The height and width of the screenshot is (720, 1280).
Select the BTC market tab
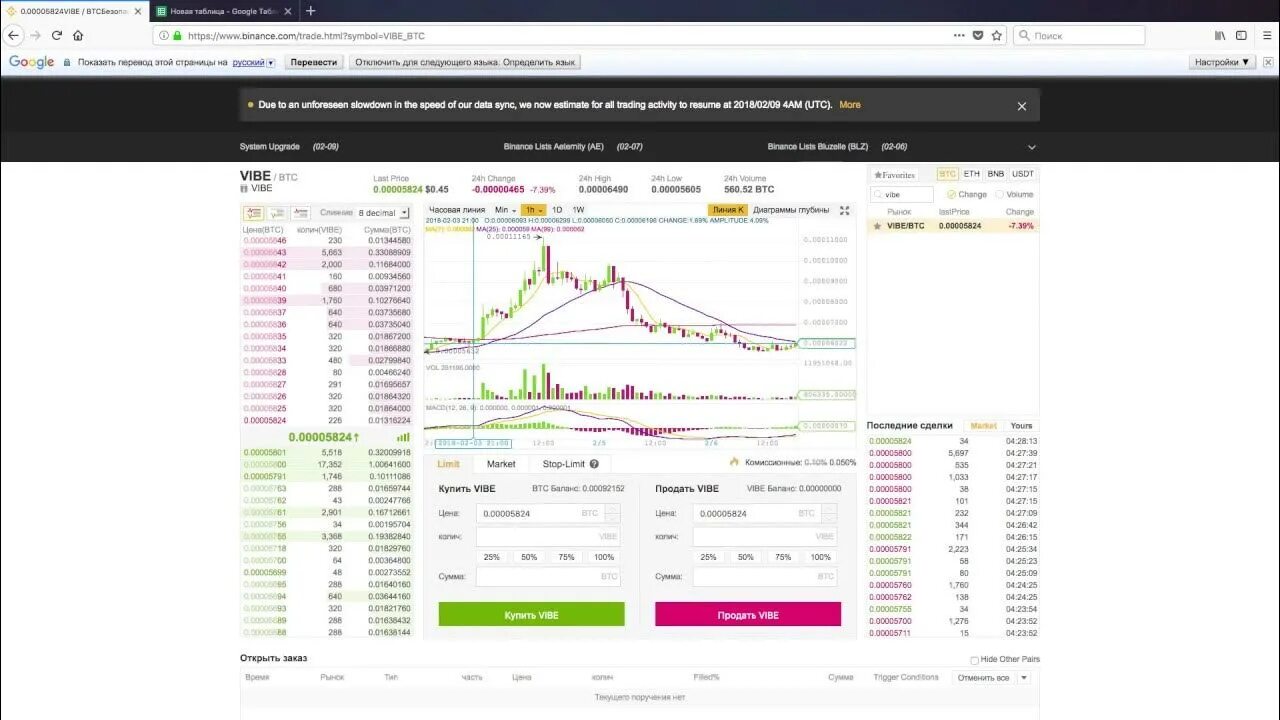tap(947, 174)
